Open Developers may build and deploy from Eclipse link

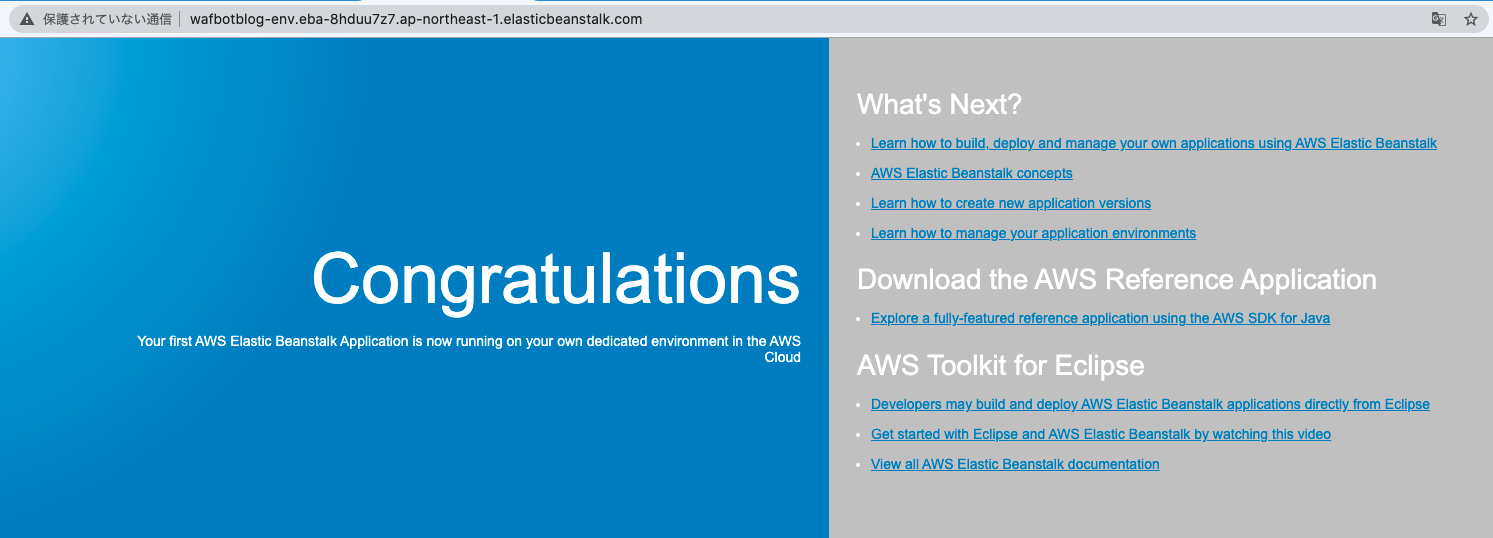pos(1150,404)
